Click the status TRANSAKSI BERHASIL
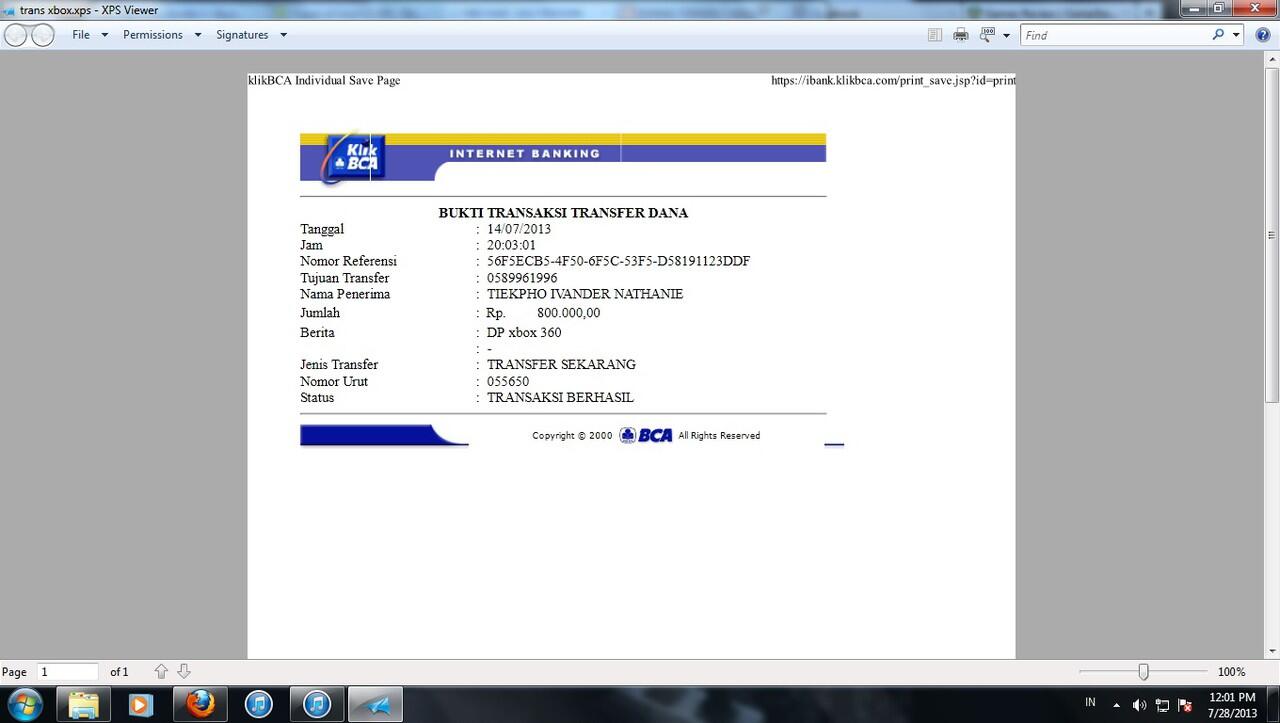 (560, 398)
